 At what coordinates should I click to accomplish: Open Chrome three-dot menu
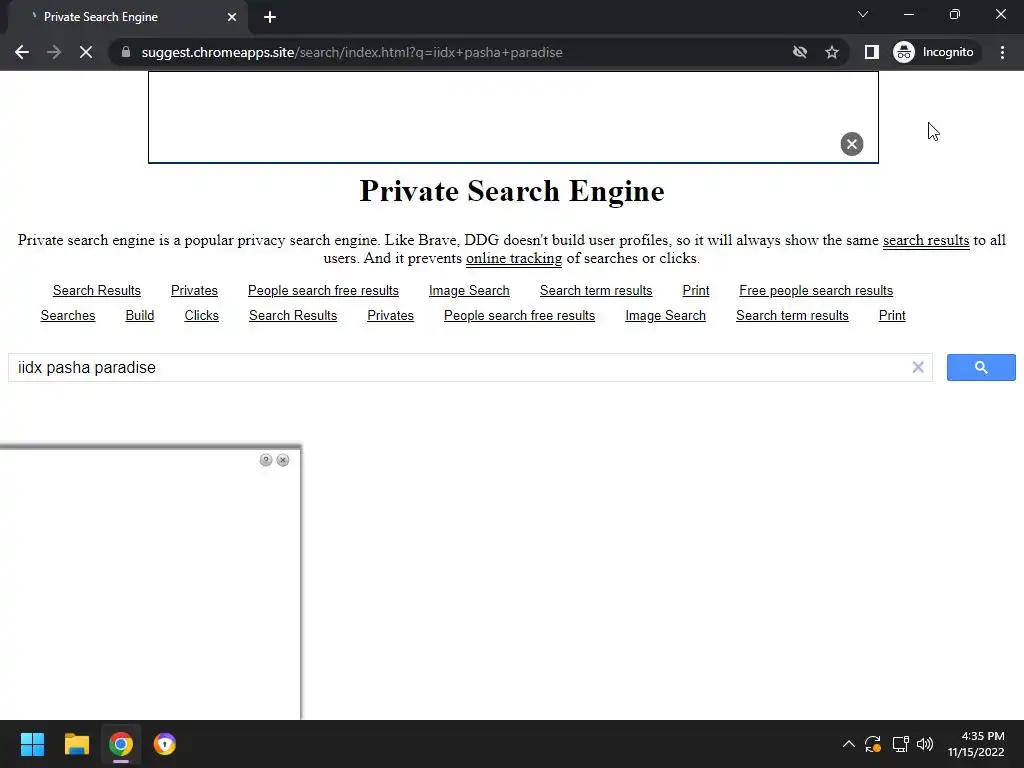1002,52
